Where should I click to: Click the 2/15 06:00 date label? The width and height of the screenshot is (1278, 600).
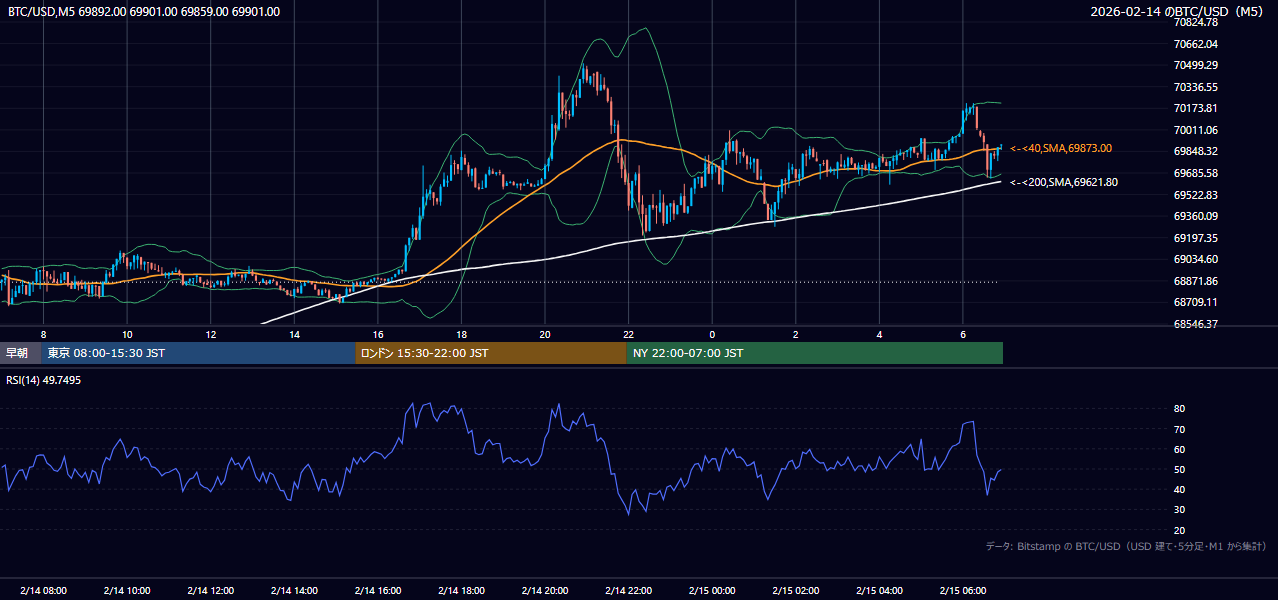point(963,590)
